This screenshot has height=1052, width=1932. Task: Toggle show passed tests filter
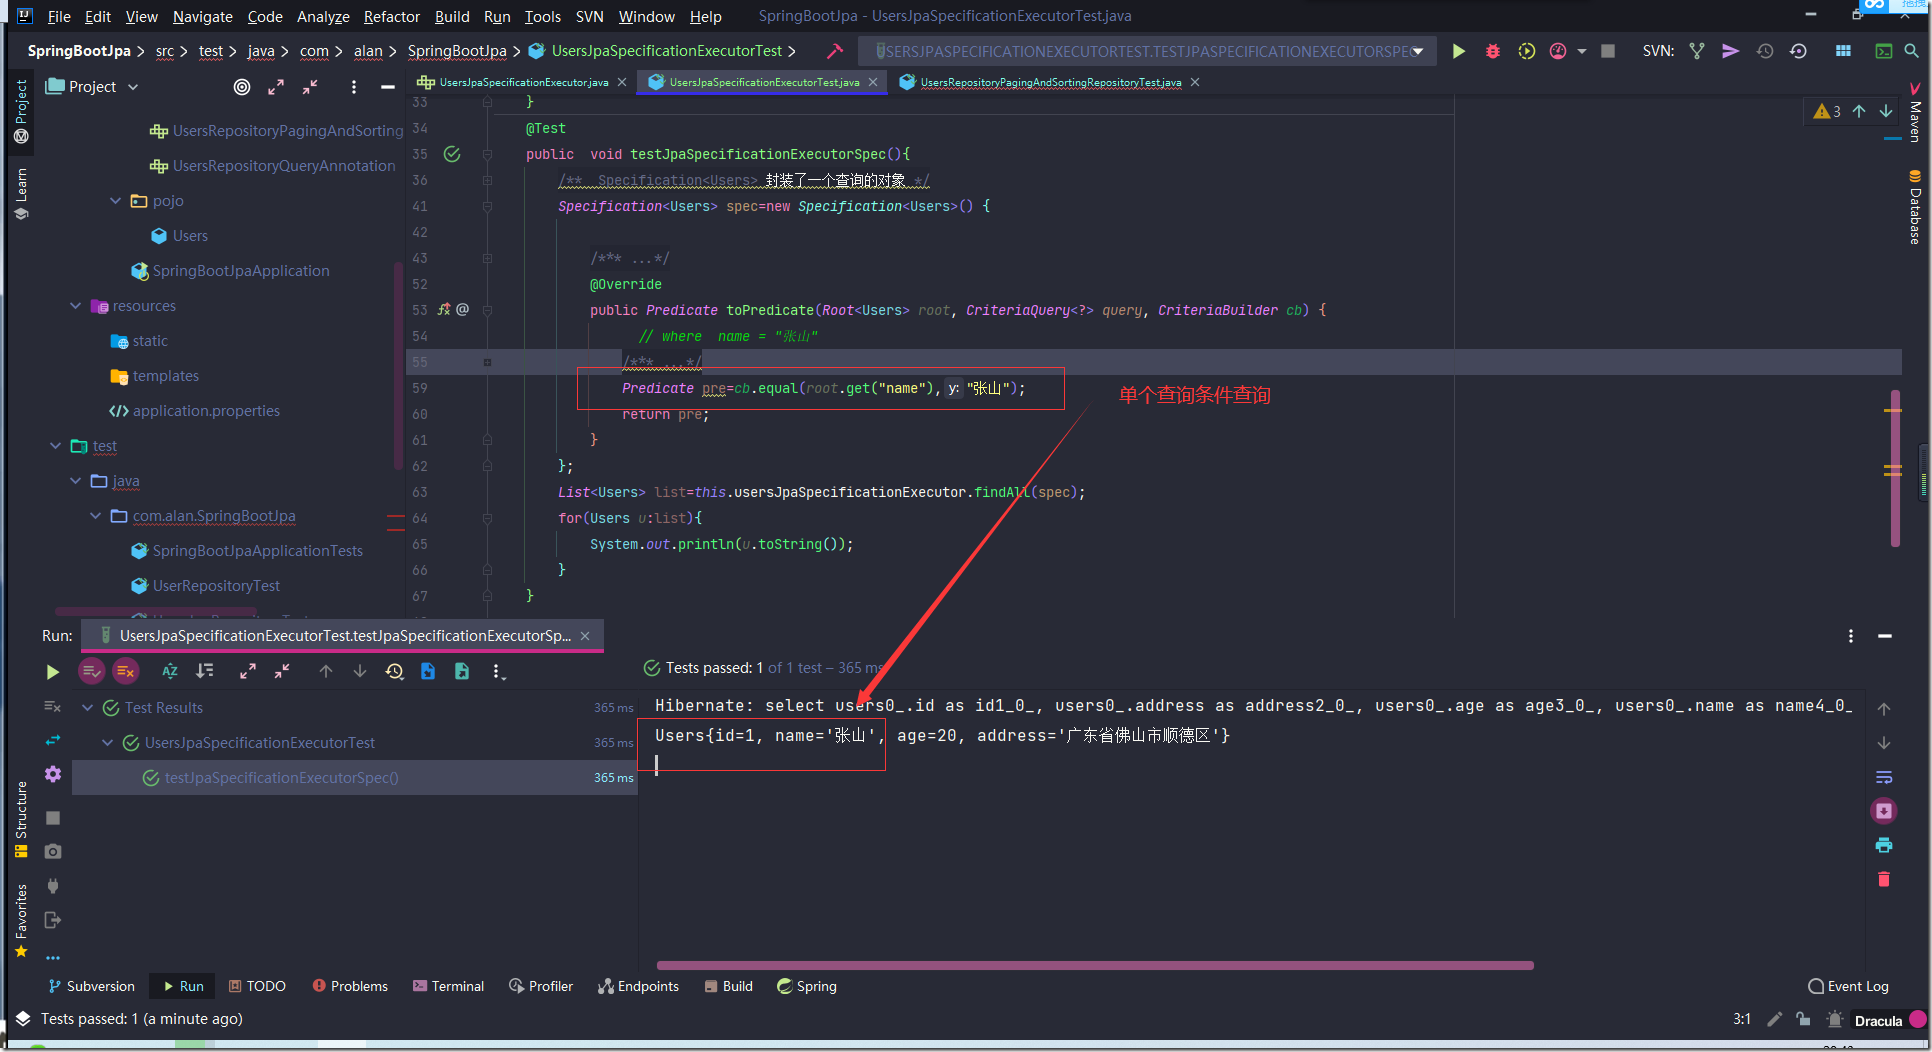(91, 671)
